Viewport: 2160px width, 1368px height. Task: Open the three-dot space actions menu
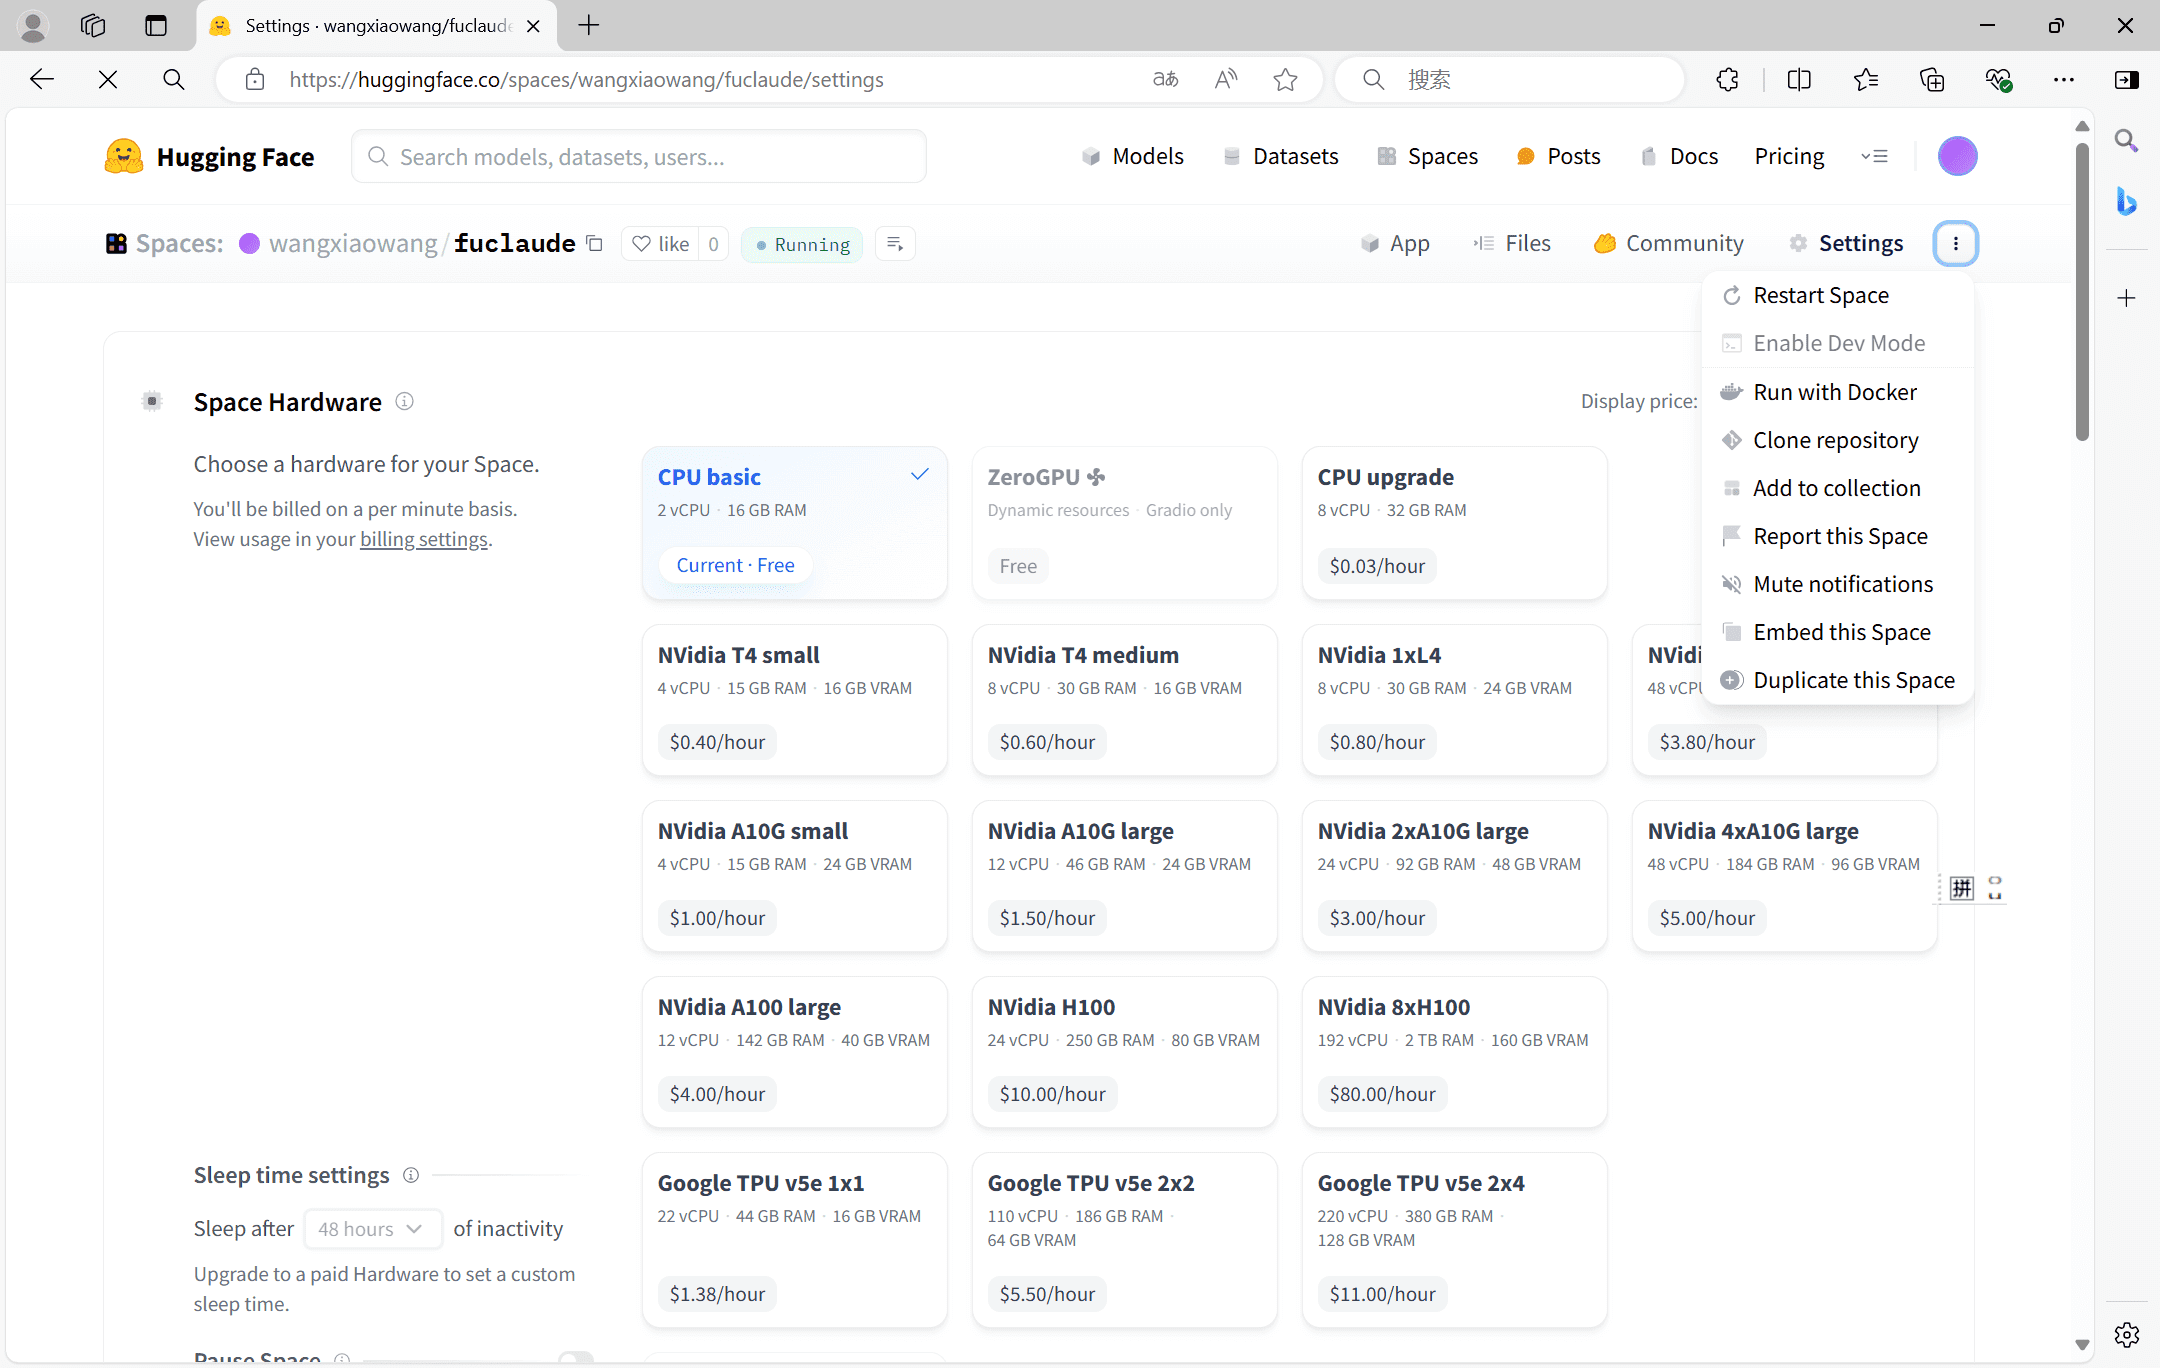point(1956,243)
